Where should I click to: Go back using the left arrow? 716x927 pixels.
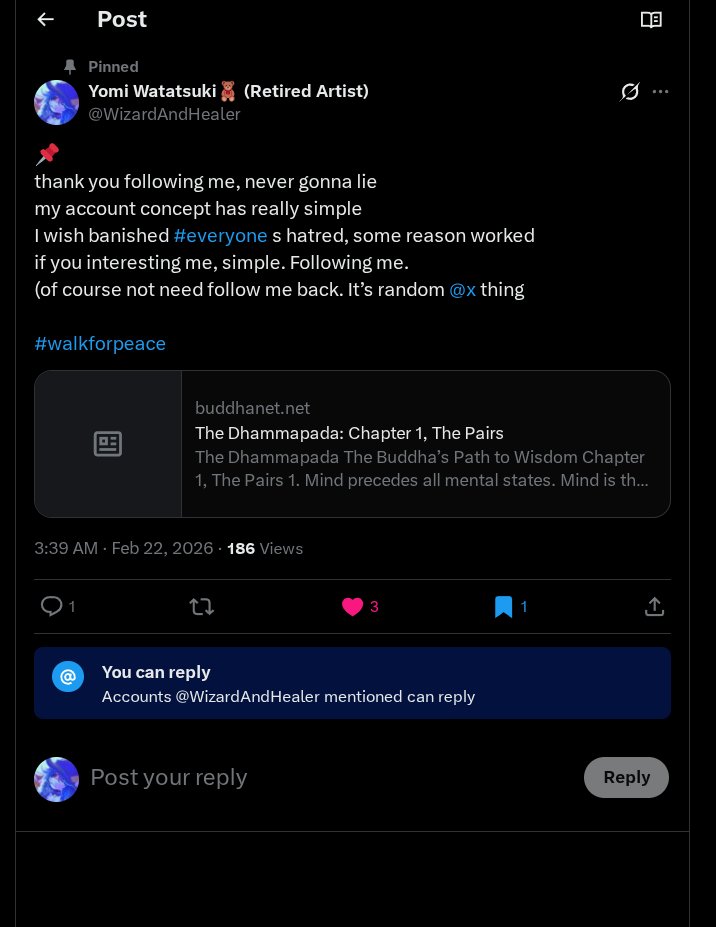(45, 20)
